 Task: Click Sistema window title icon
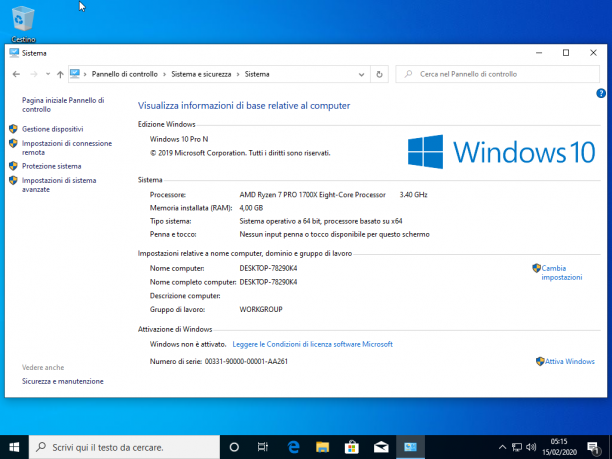coord(14,53)
